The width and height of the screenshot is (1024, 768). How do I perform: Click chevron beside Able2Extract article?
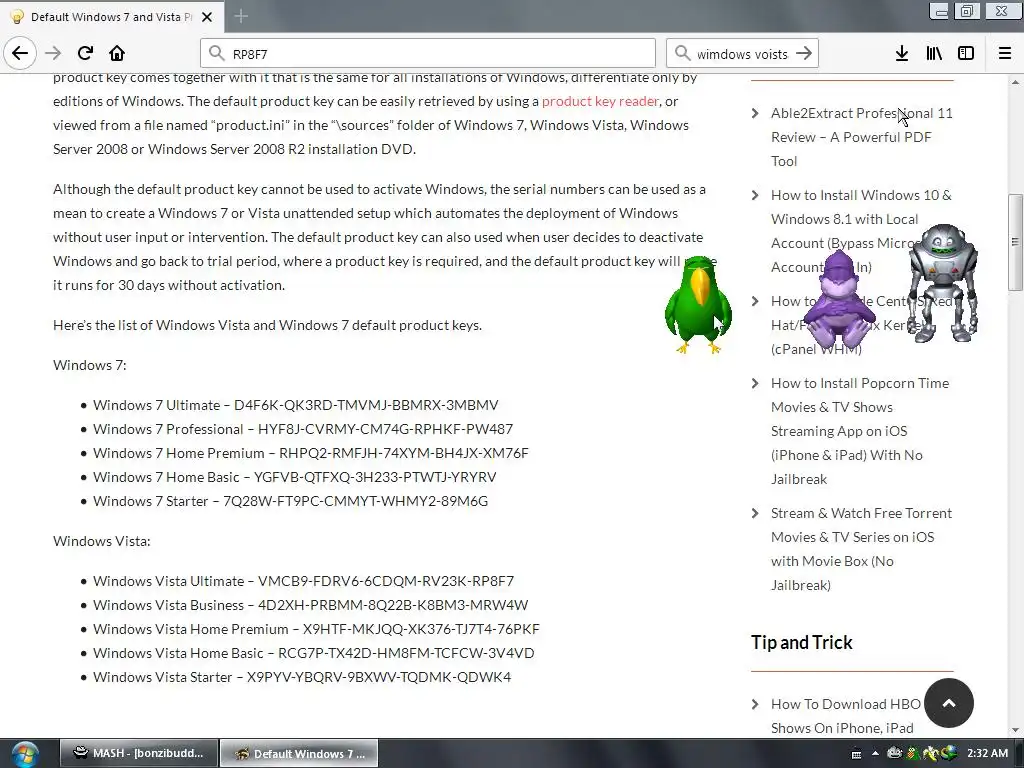[755, 113]
